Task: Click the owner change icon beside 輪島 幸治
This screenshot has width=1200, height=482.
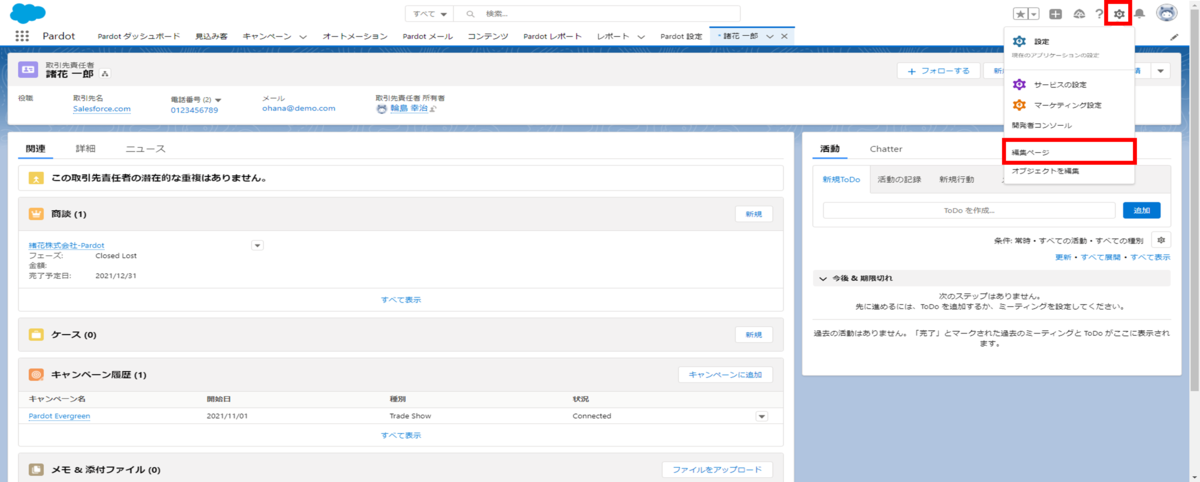Action: [x=433, y=110]
